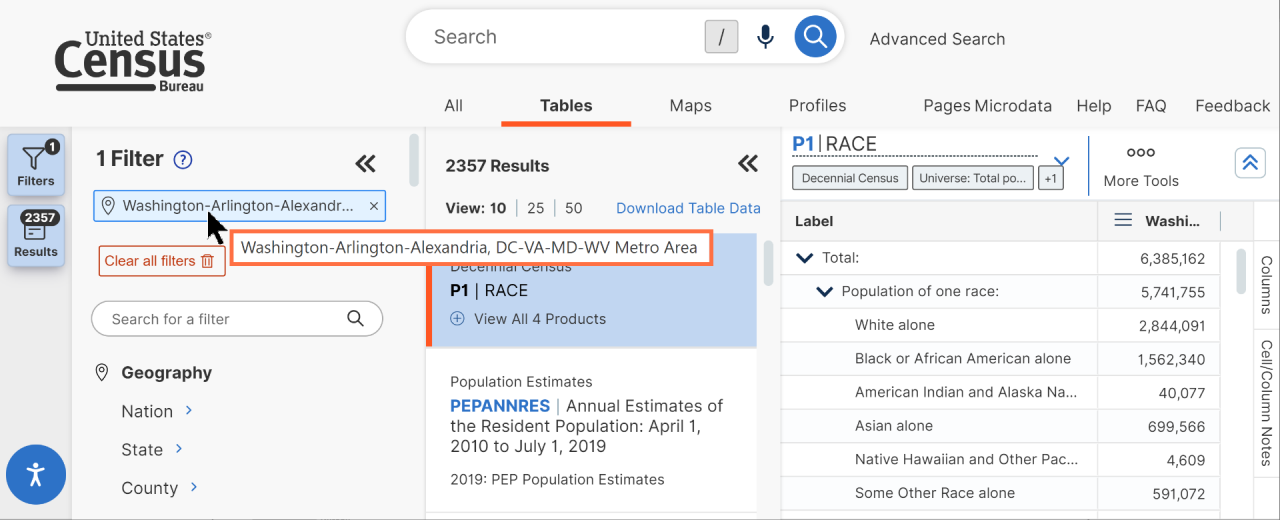
Task: Collapse the Filter panel with double chevron
Action: pyautogui.click(x=365, y=164)
